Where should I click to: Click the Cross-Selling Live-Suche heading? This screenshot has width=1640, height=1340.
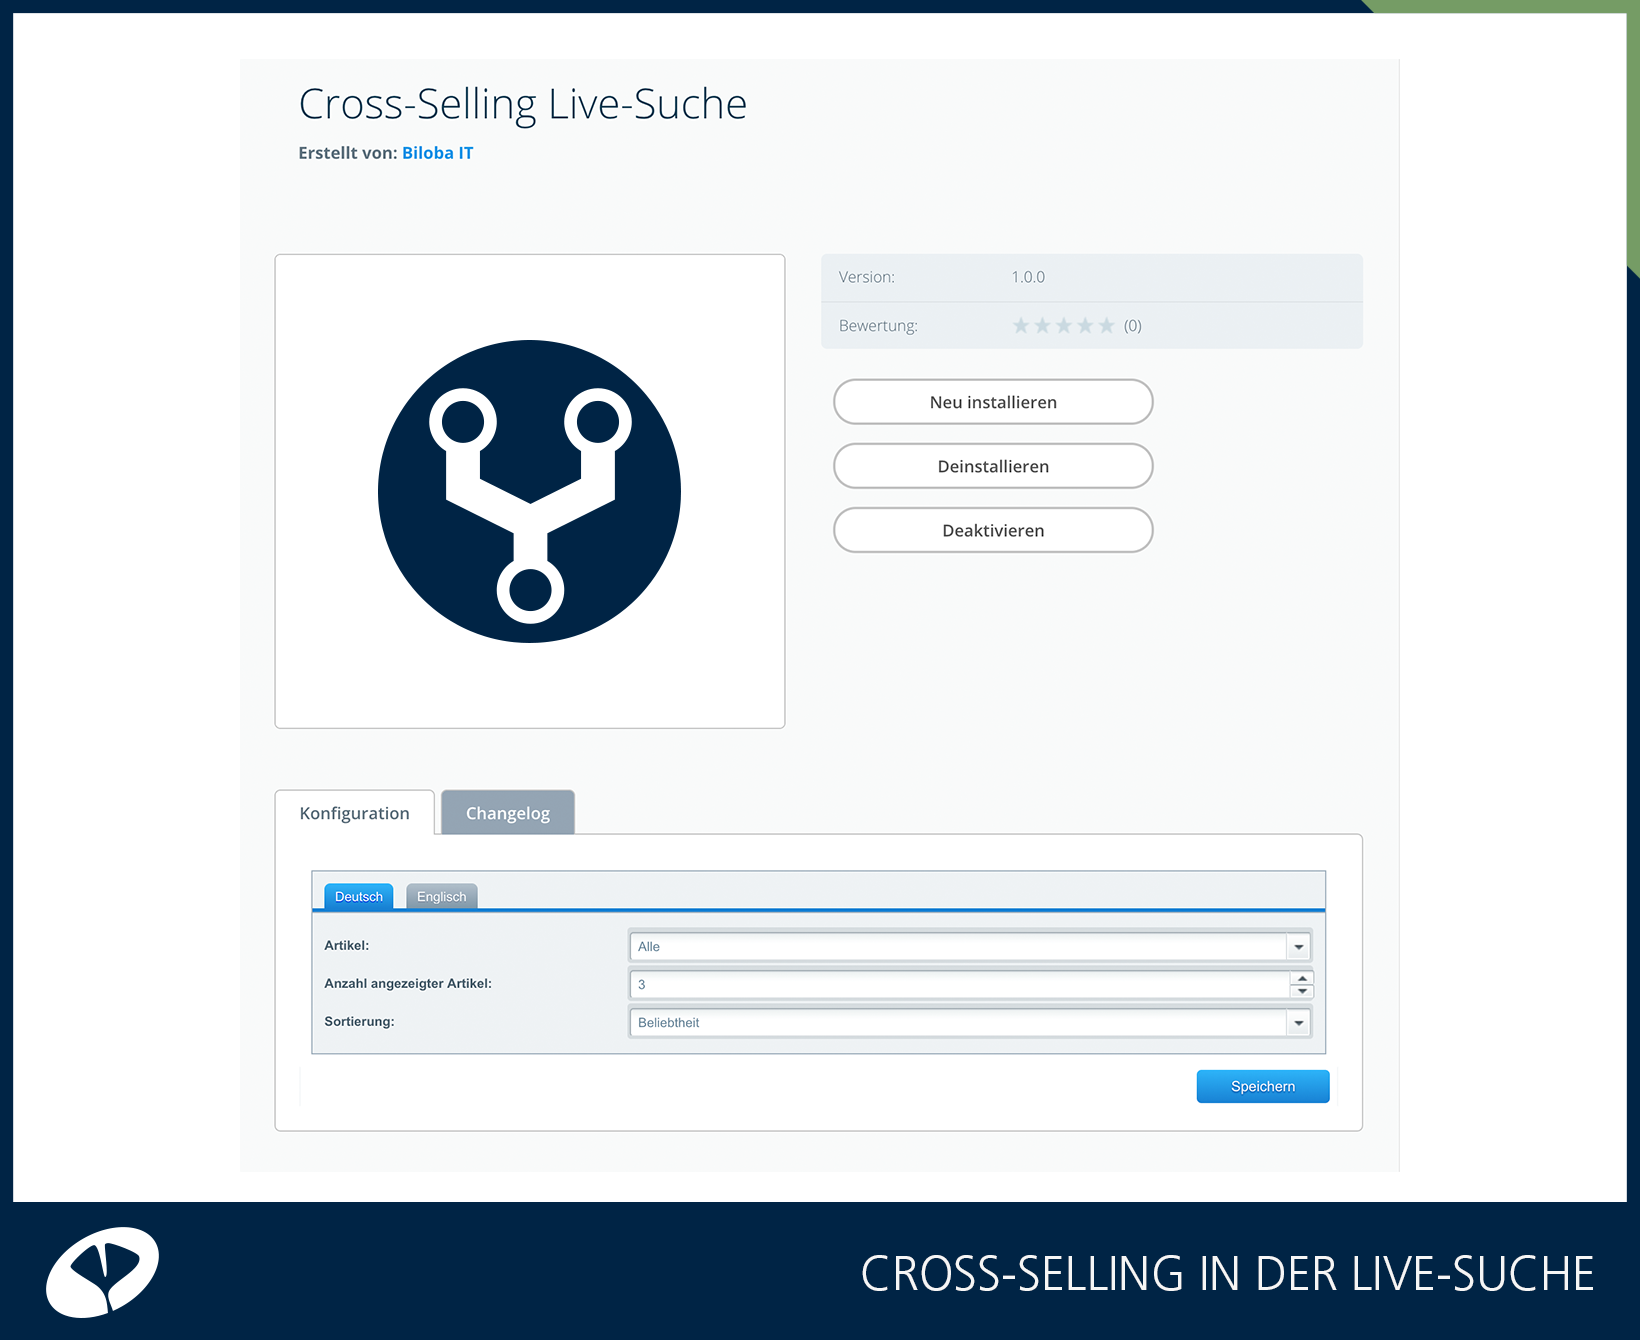(523, 104)
